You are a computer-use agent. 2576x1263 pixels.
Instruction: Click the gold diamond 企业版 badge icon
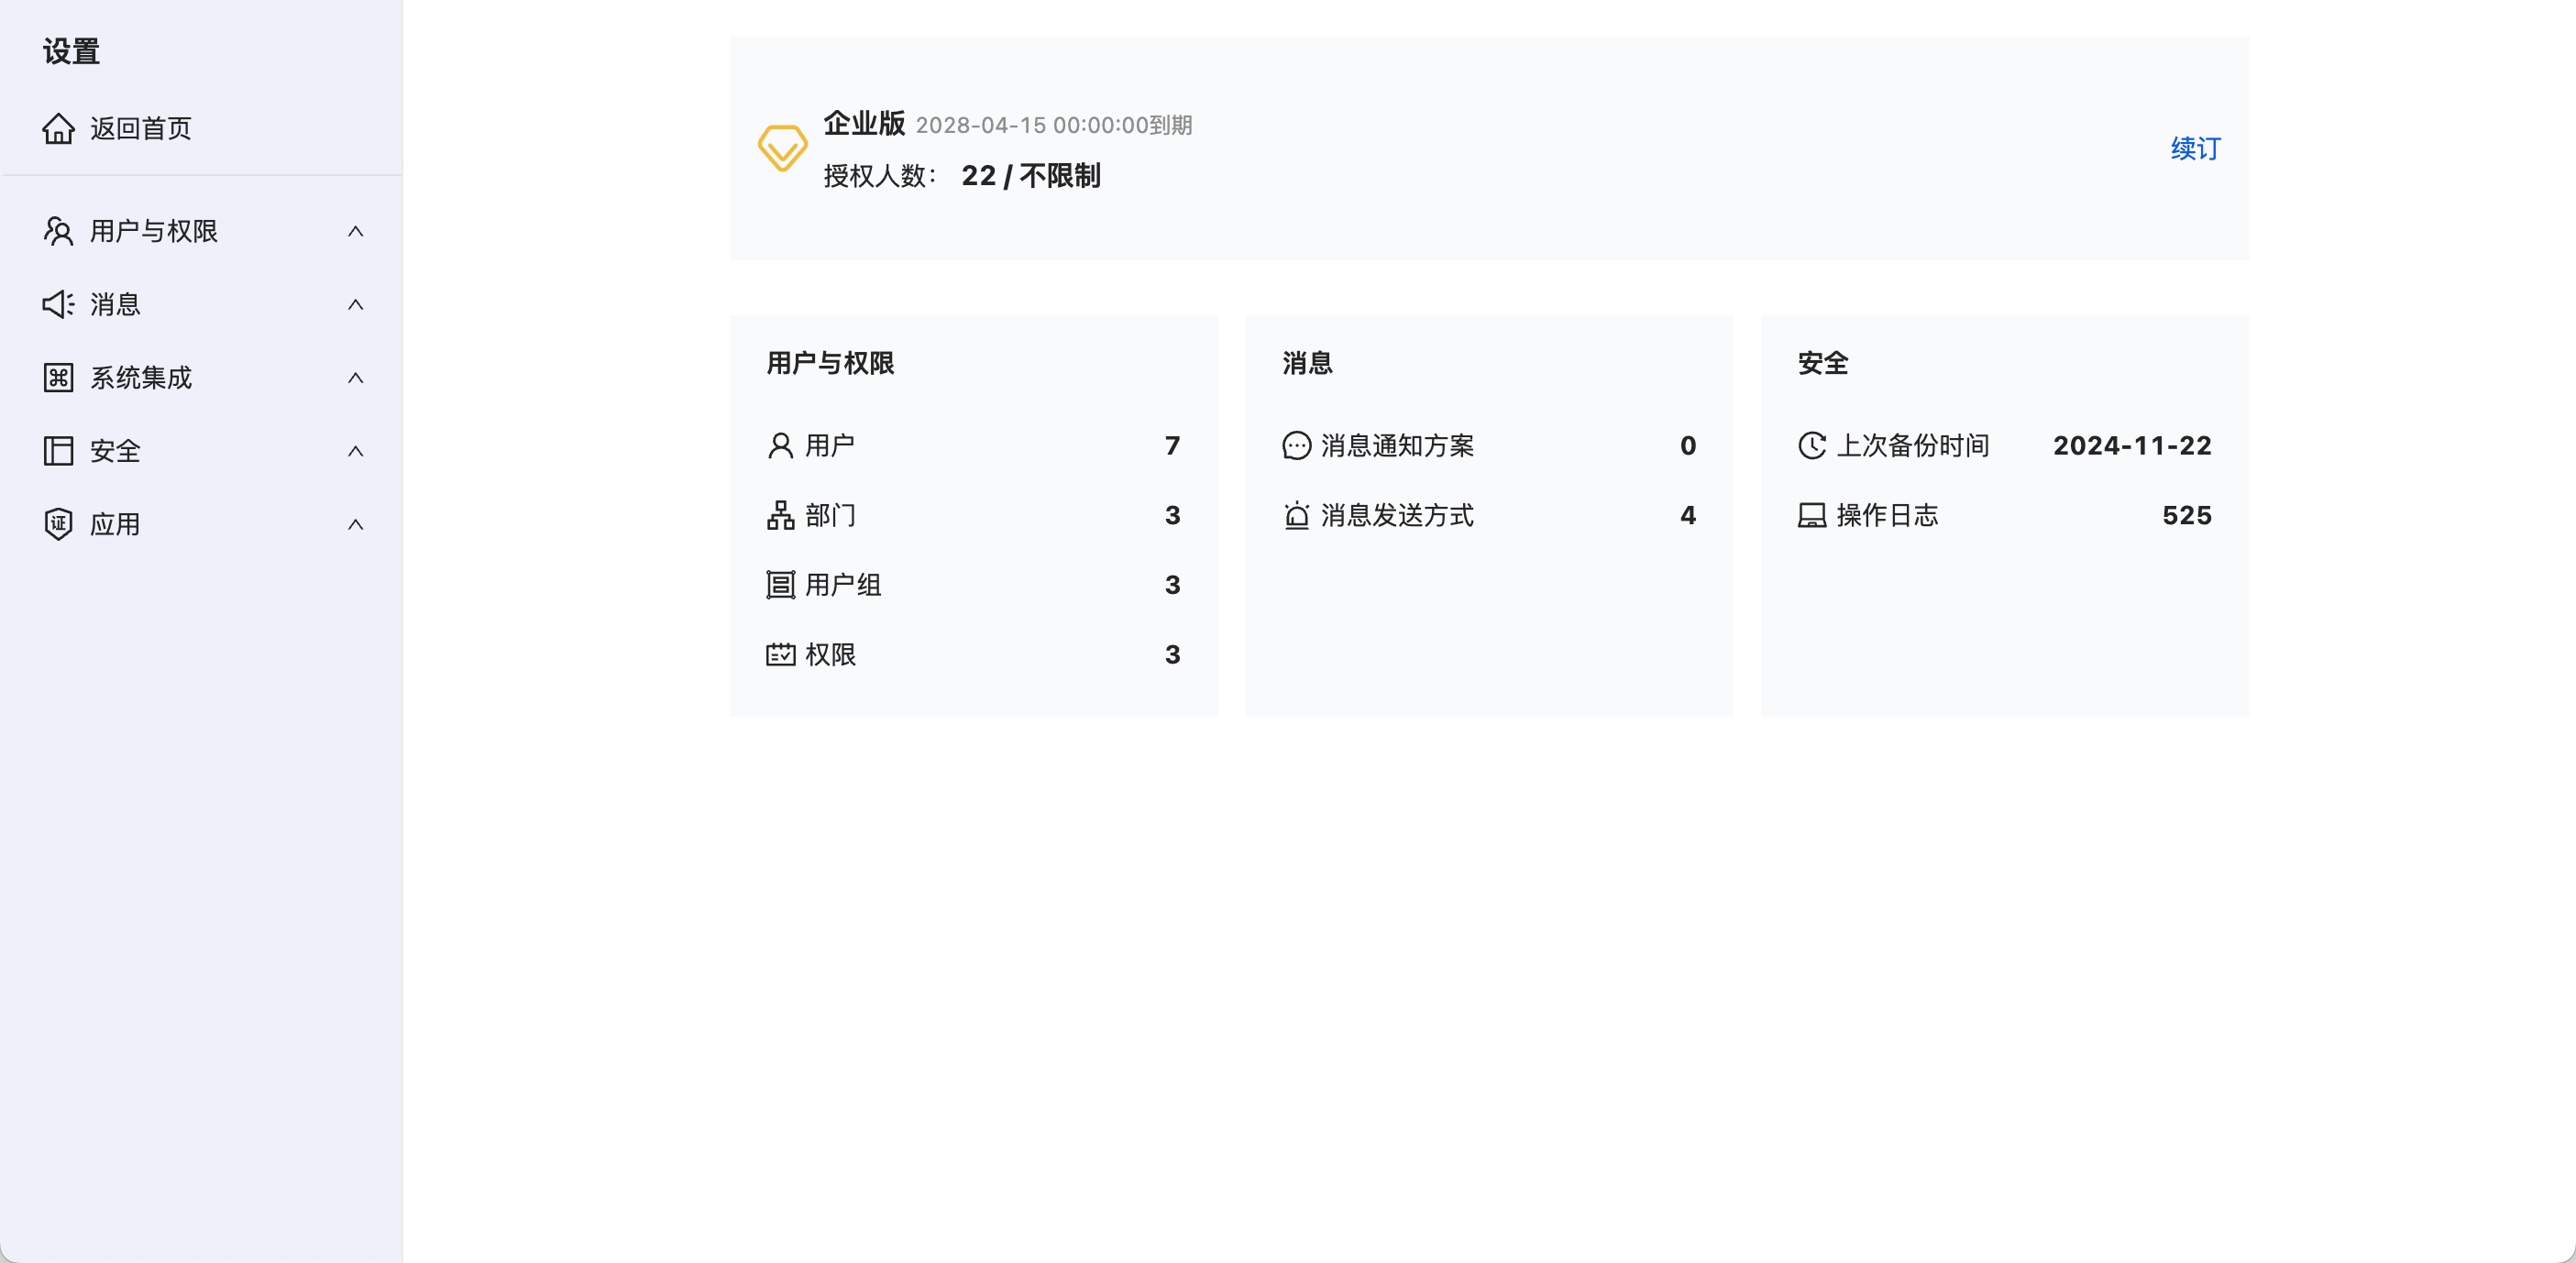(x=782, y=148)
